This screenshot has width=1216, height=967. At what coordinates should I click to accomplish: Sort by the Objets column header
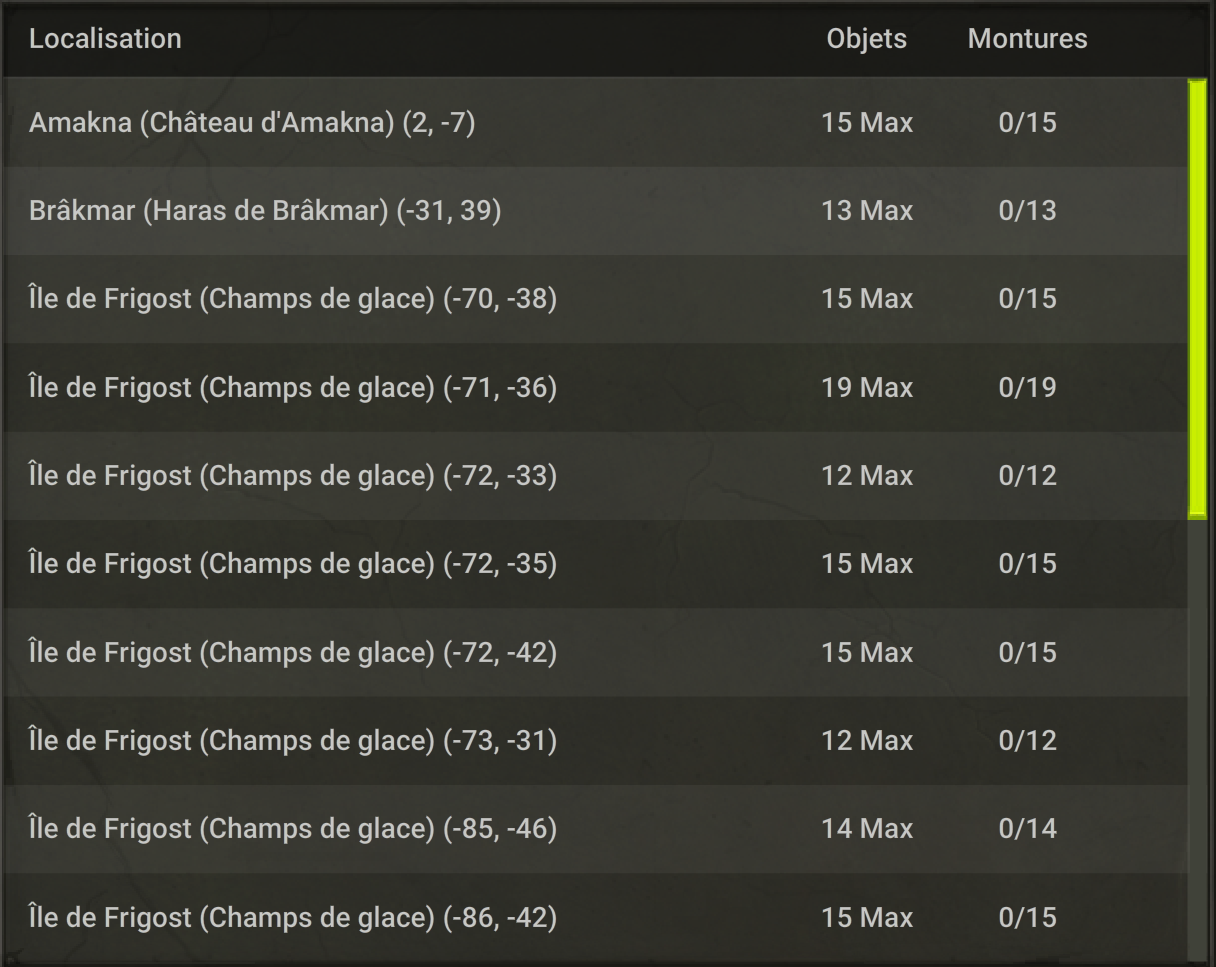click(867, 39)
